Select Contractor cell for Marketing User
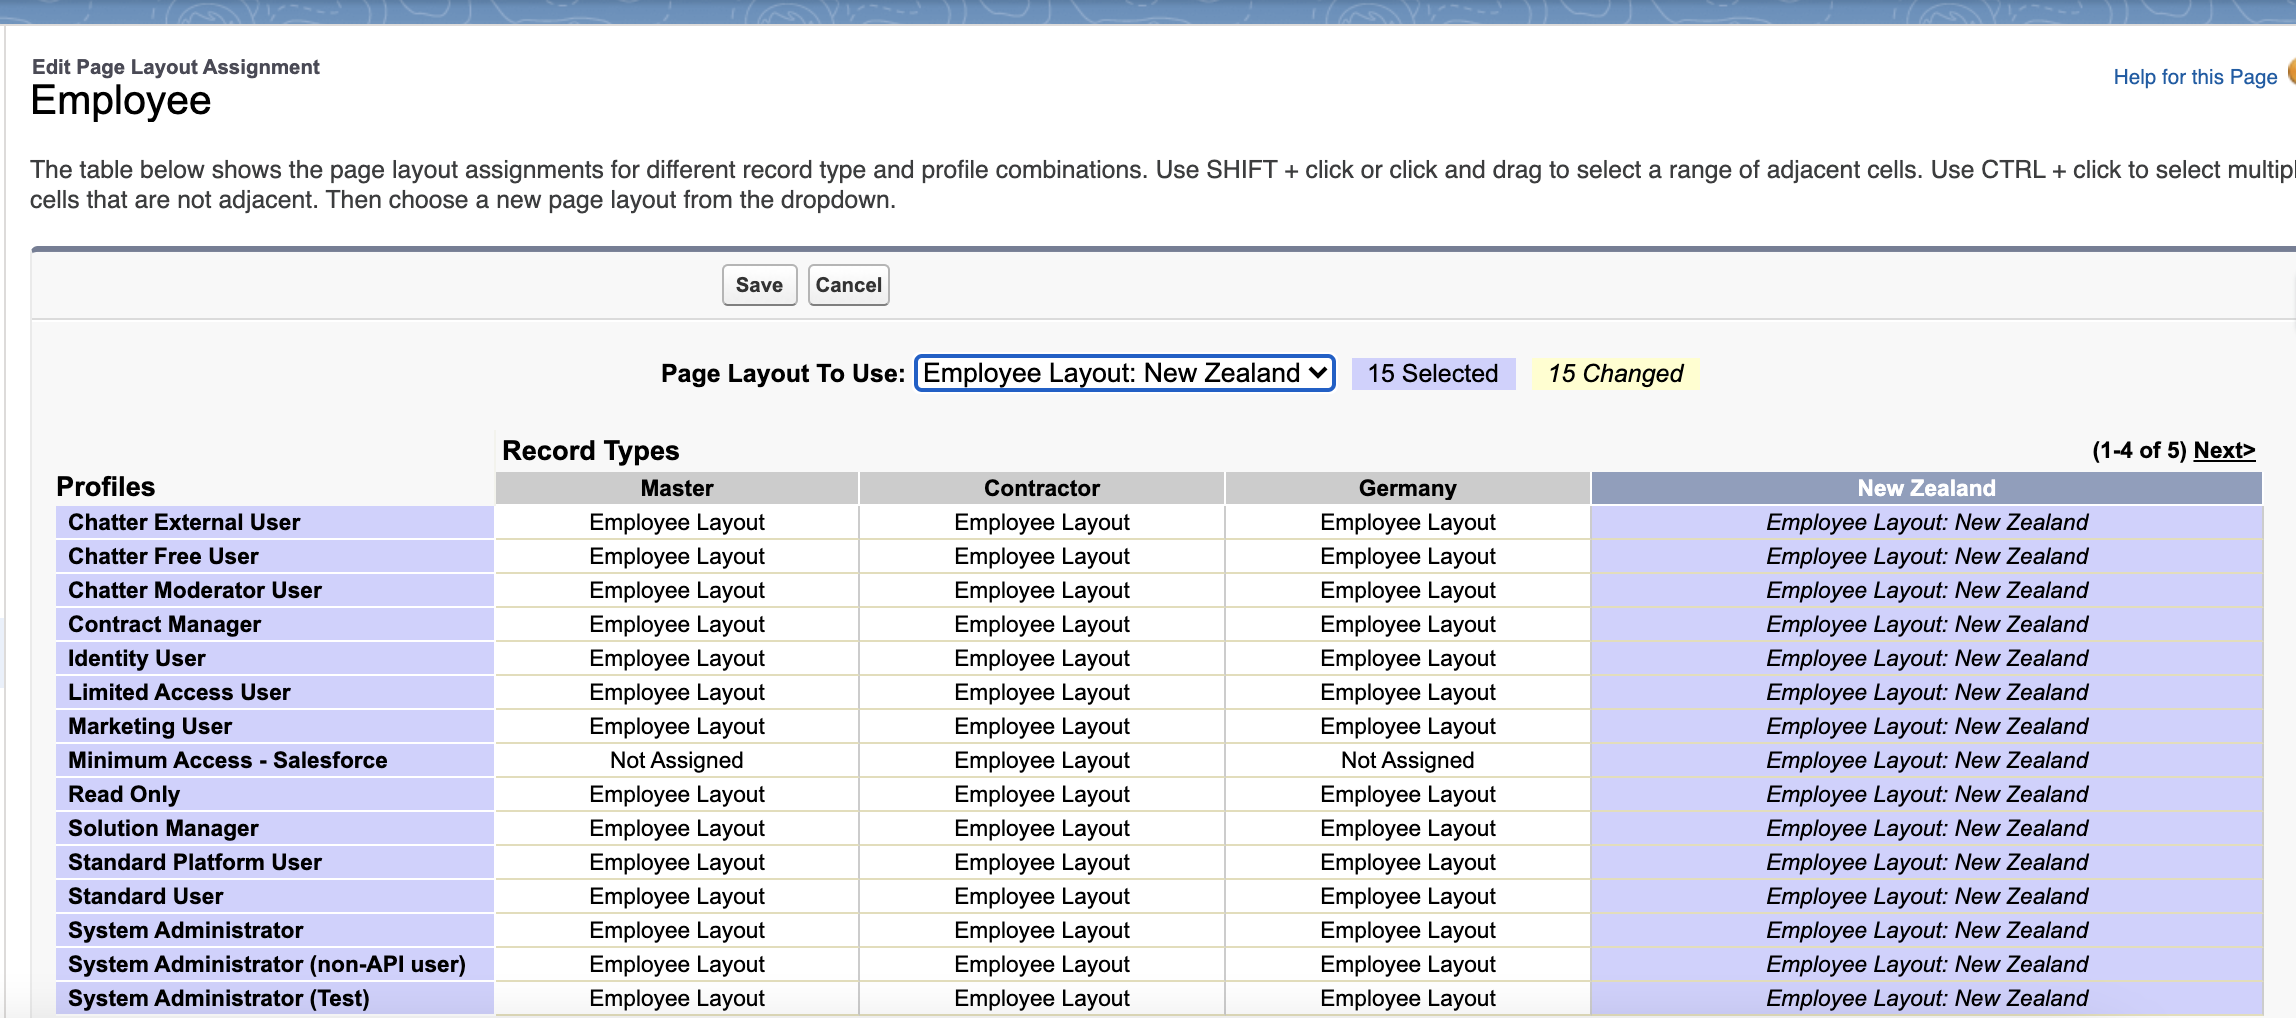The image size is (2296, 1018). (1041, 726)
